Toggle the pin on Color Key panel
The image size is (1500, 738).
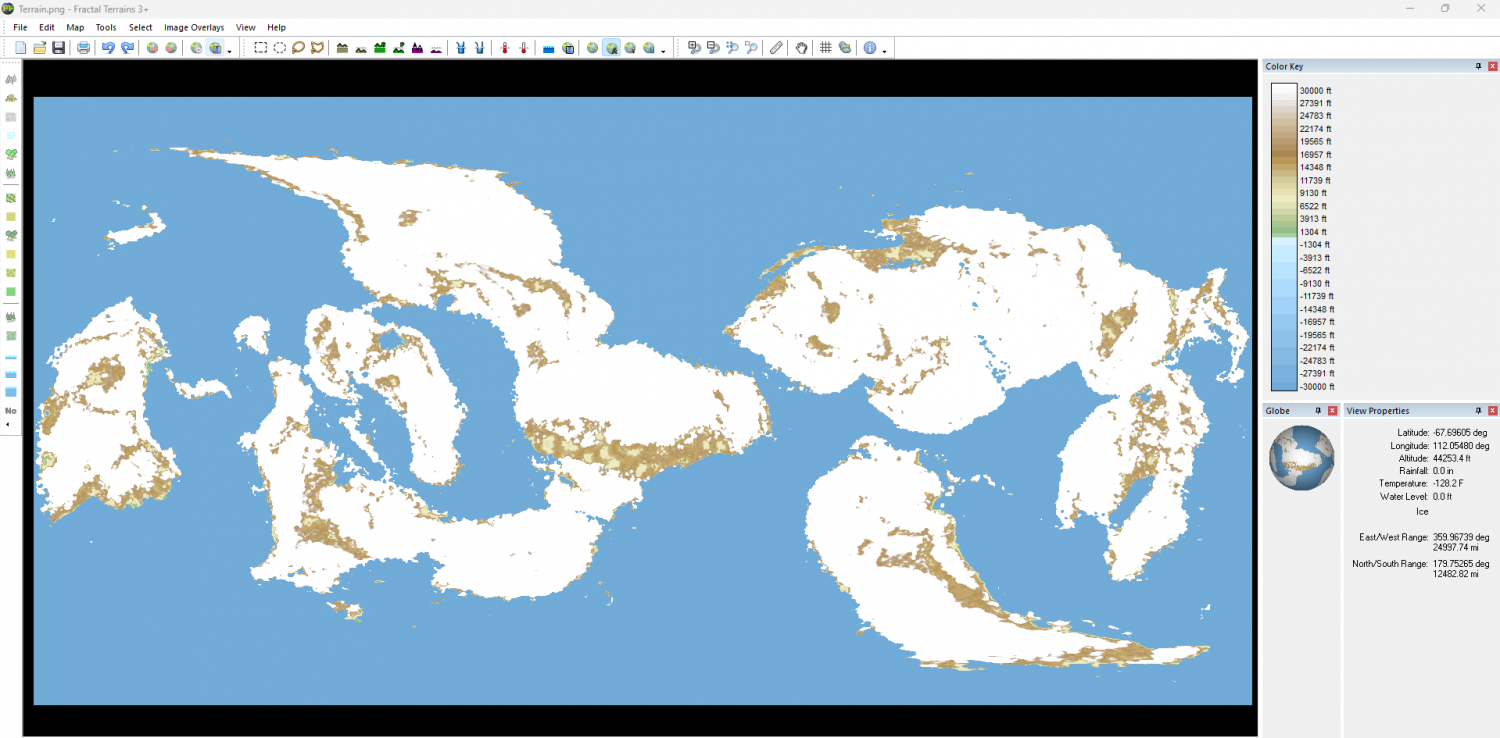point(1478,67)
